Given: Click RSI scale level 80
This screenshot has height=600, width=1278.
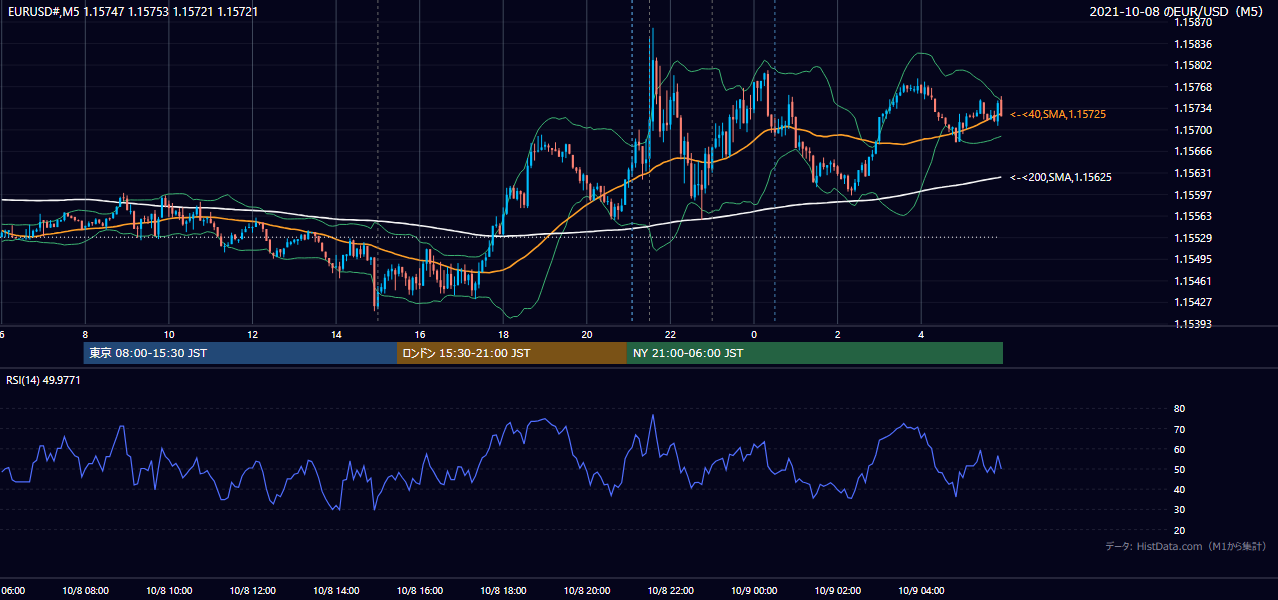Looking at the screenshot, I should (x=1179, y=409).
